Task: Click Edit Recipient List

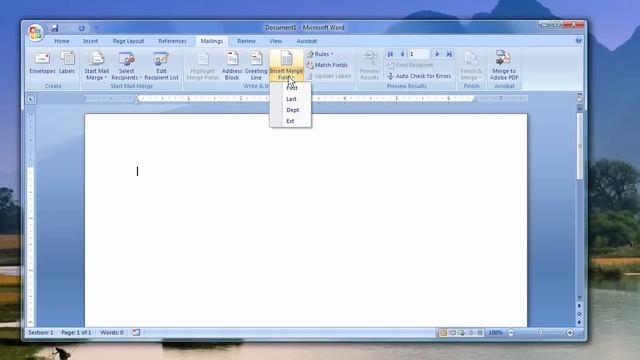Action: pos(161,65)
